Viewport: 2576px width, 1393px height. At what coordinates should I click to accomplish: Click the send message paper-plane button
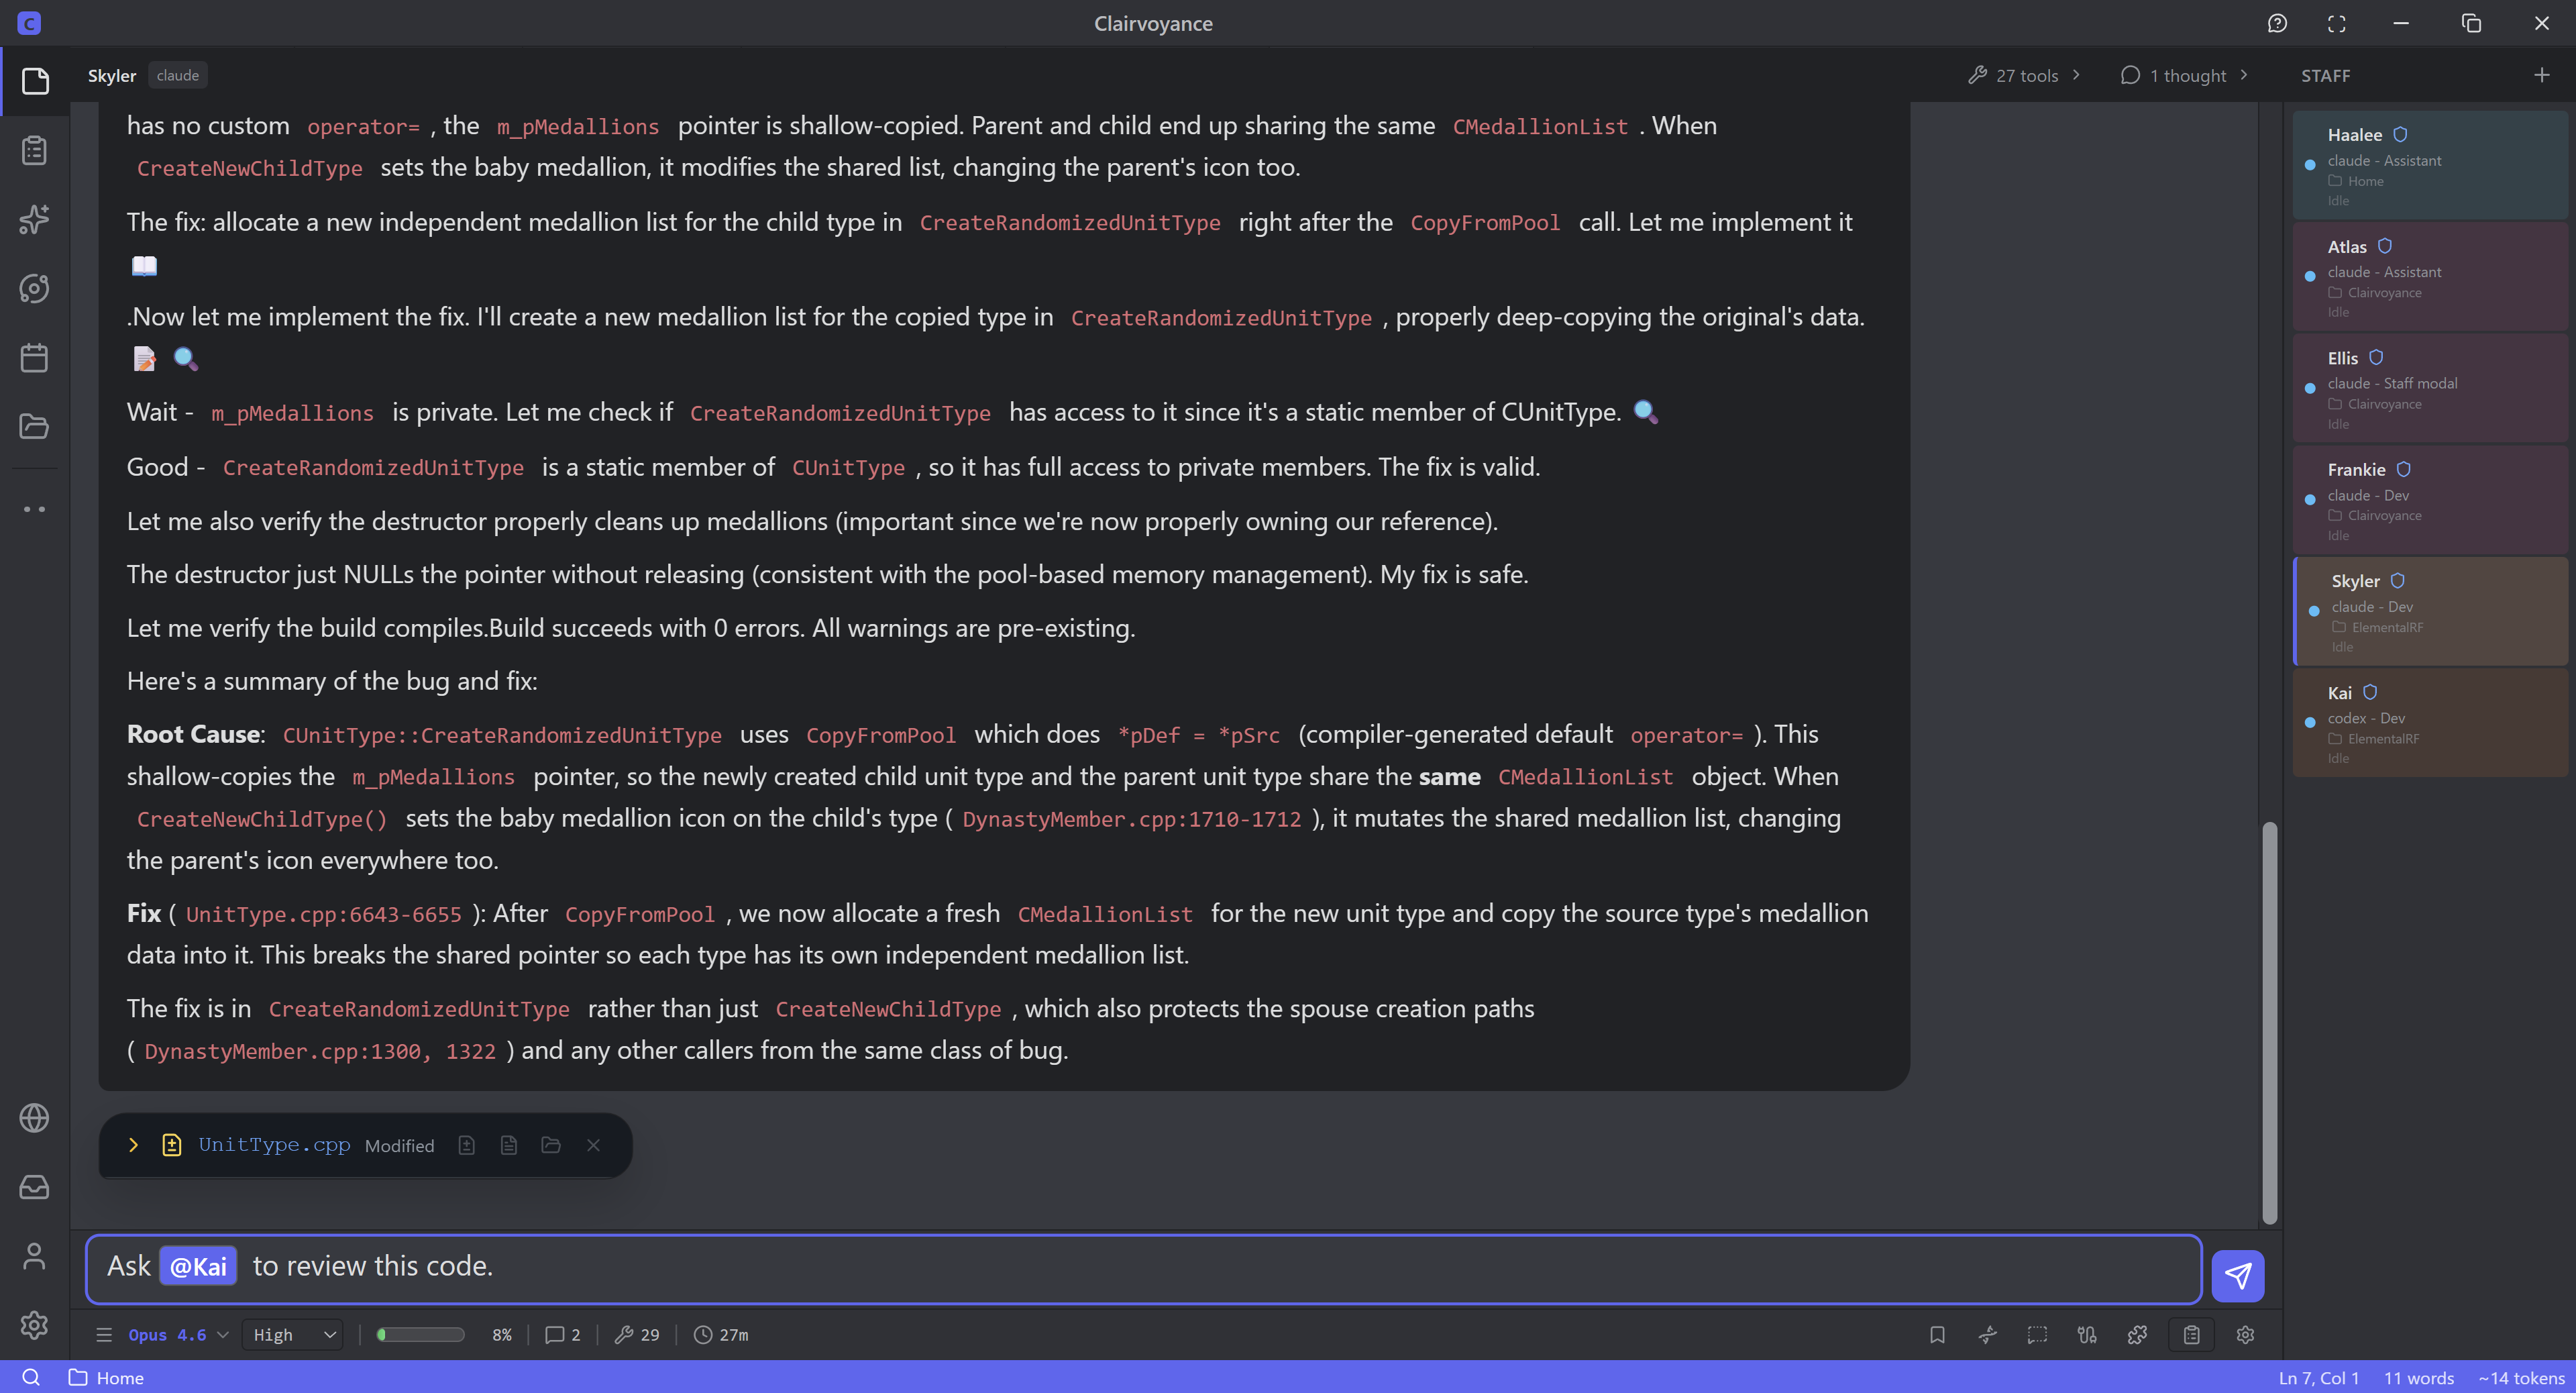click(2237, 1275)
